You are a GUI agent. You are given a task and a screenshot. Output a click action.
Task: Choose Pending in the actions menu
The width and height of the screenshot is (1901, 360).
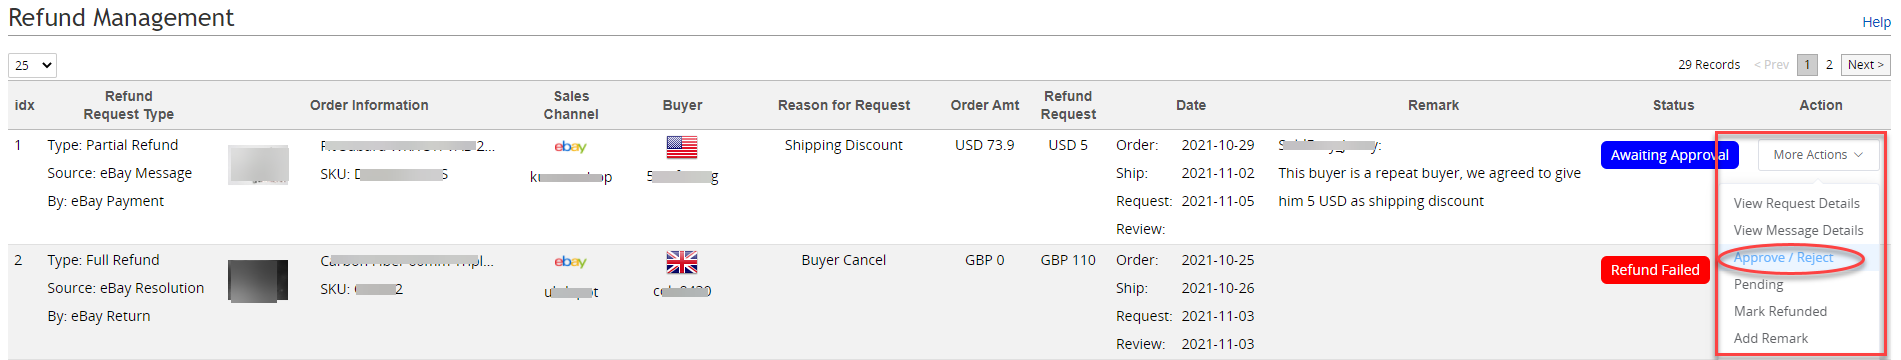pos(1758,284)
